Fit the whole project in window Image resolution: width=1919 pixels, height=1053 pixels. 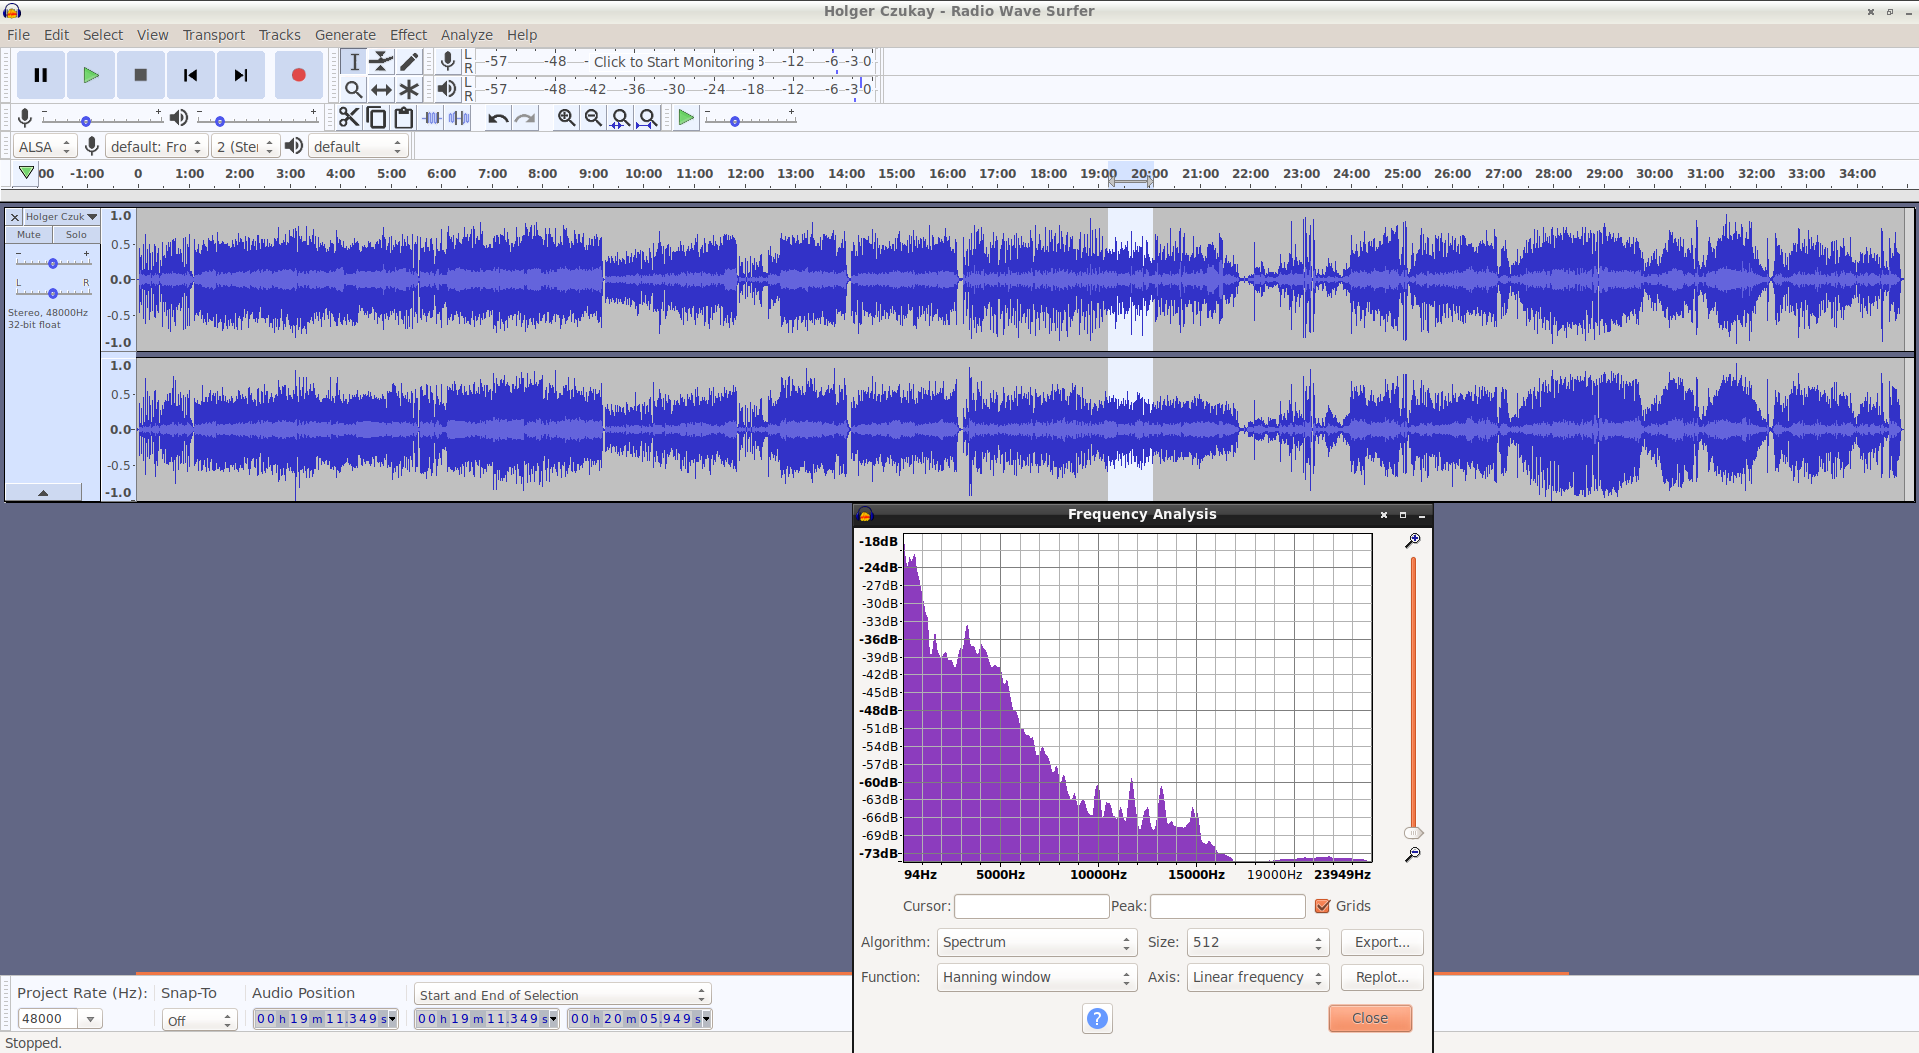pos(648,118)
